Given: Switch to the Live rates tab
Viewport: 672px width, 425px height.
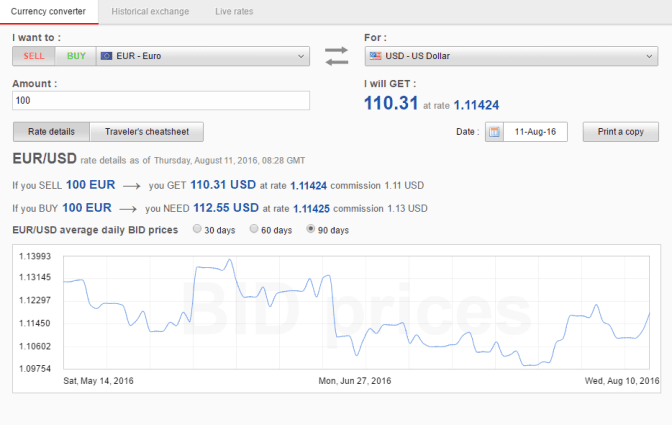Looking at the screenshot, I should (x=233, y=12).
